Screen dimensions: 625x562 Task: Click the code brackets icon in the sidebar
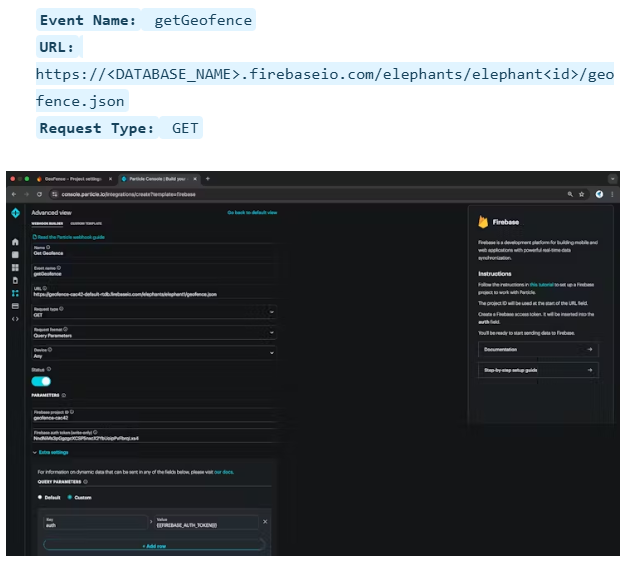tap(15, 319)
